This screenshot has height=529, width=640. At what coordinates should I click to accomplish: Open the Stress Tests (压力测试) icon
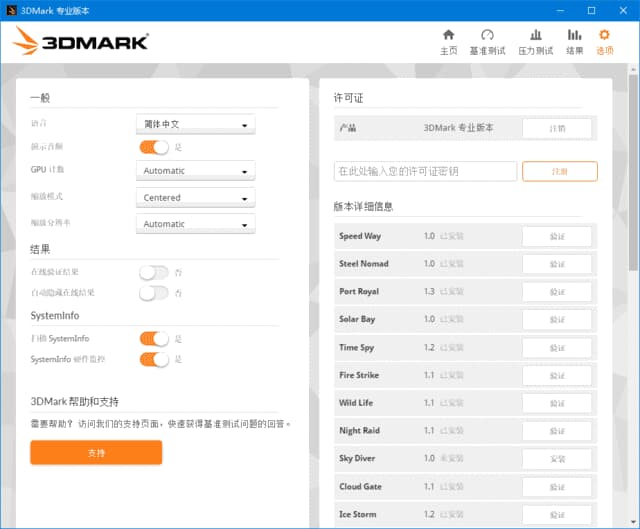click(536, 36)
